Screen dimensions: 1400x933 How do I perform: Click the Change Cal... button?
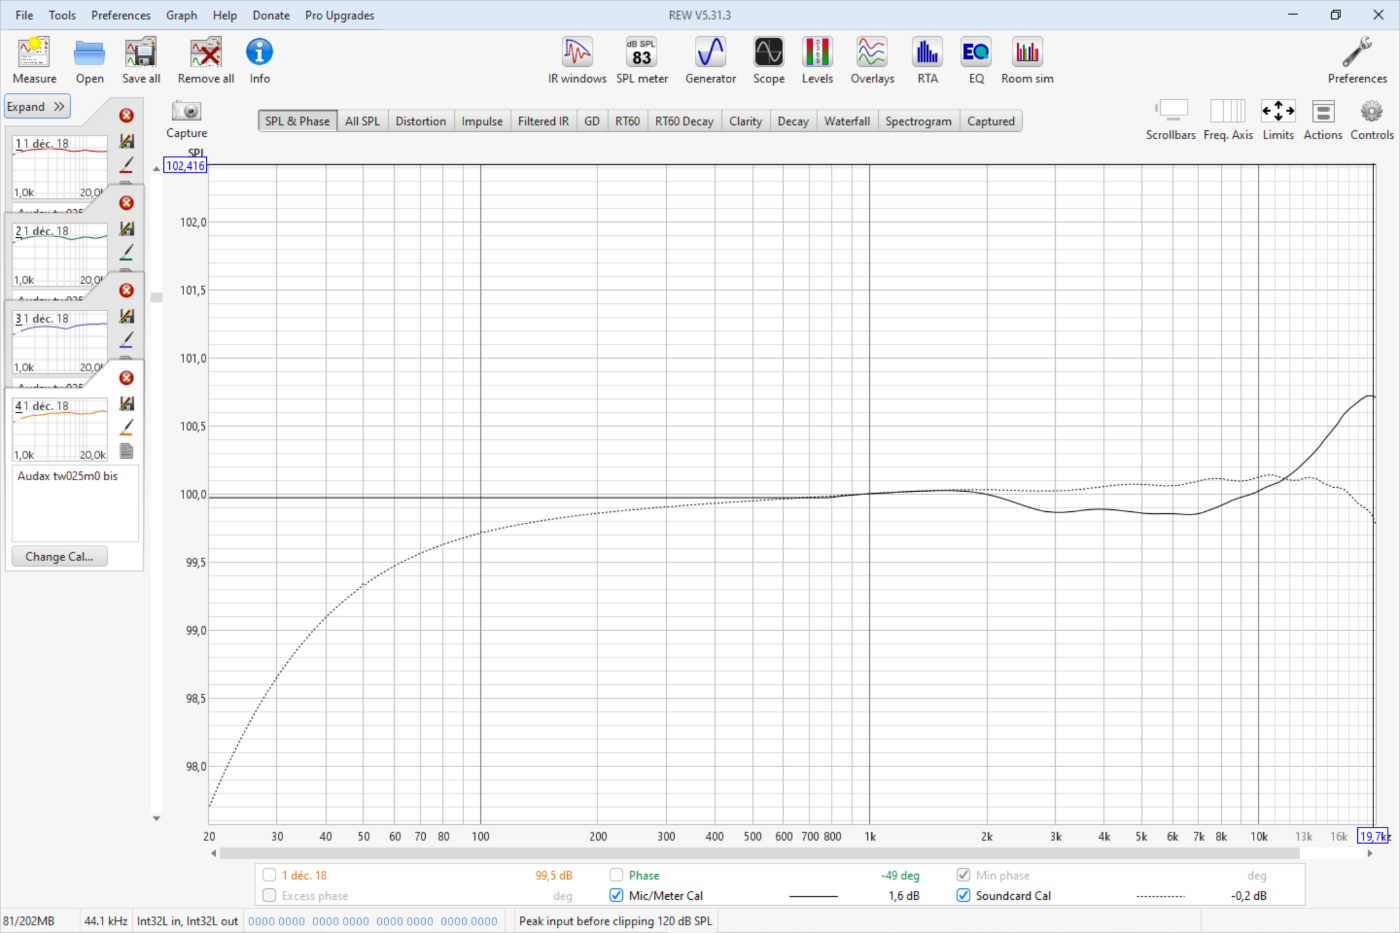(x=59, y=557)
